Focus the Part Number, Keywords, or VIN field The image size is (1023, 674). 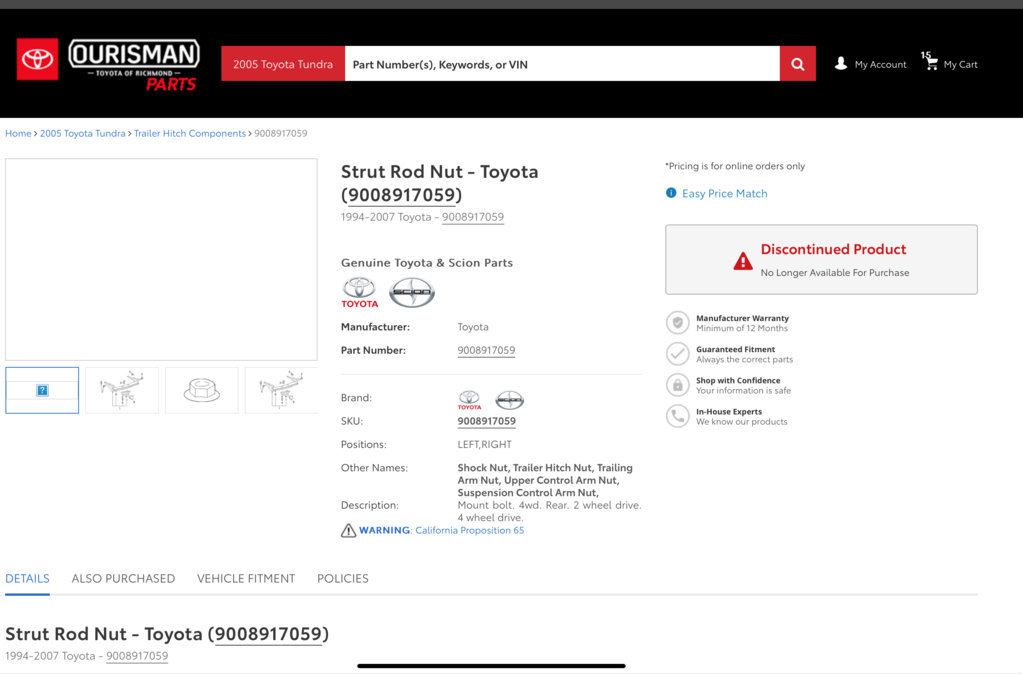click(562, 64)
